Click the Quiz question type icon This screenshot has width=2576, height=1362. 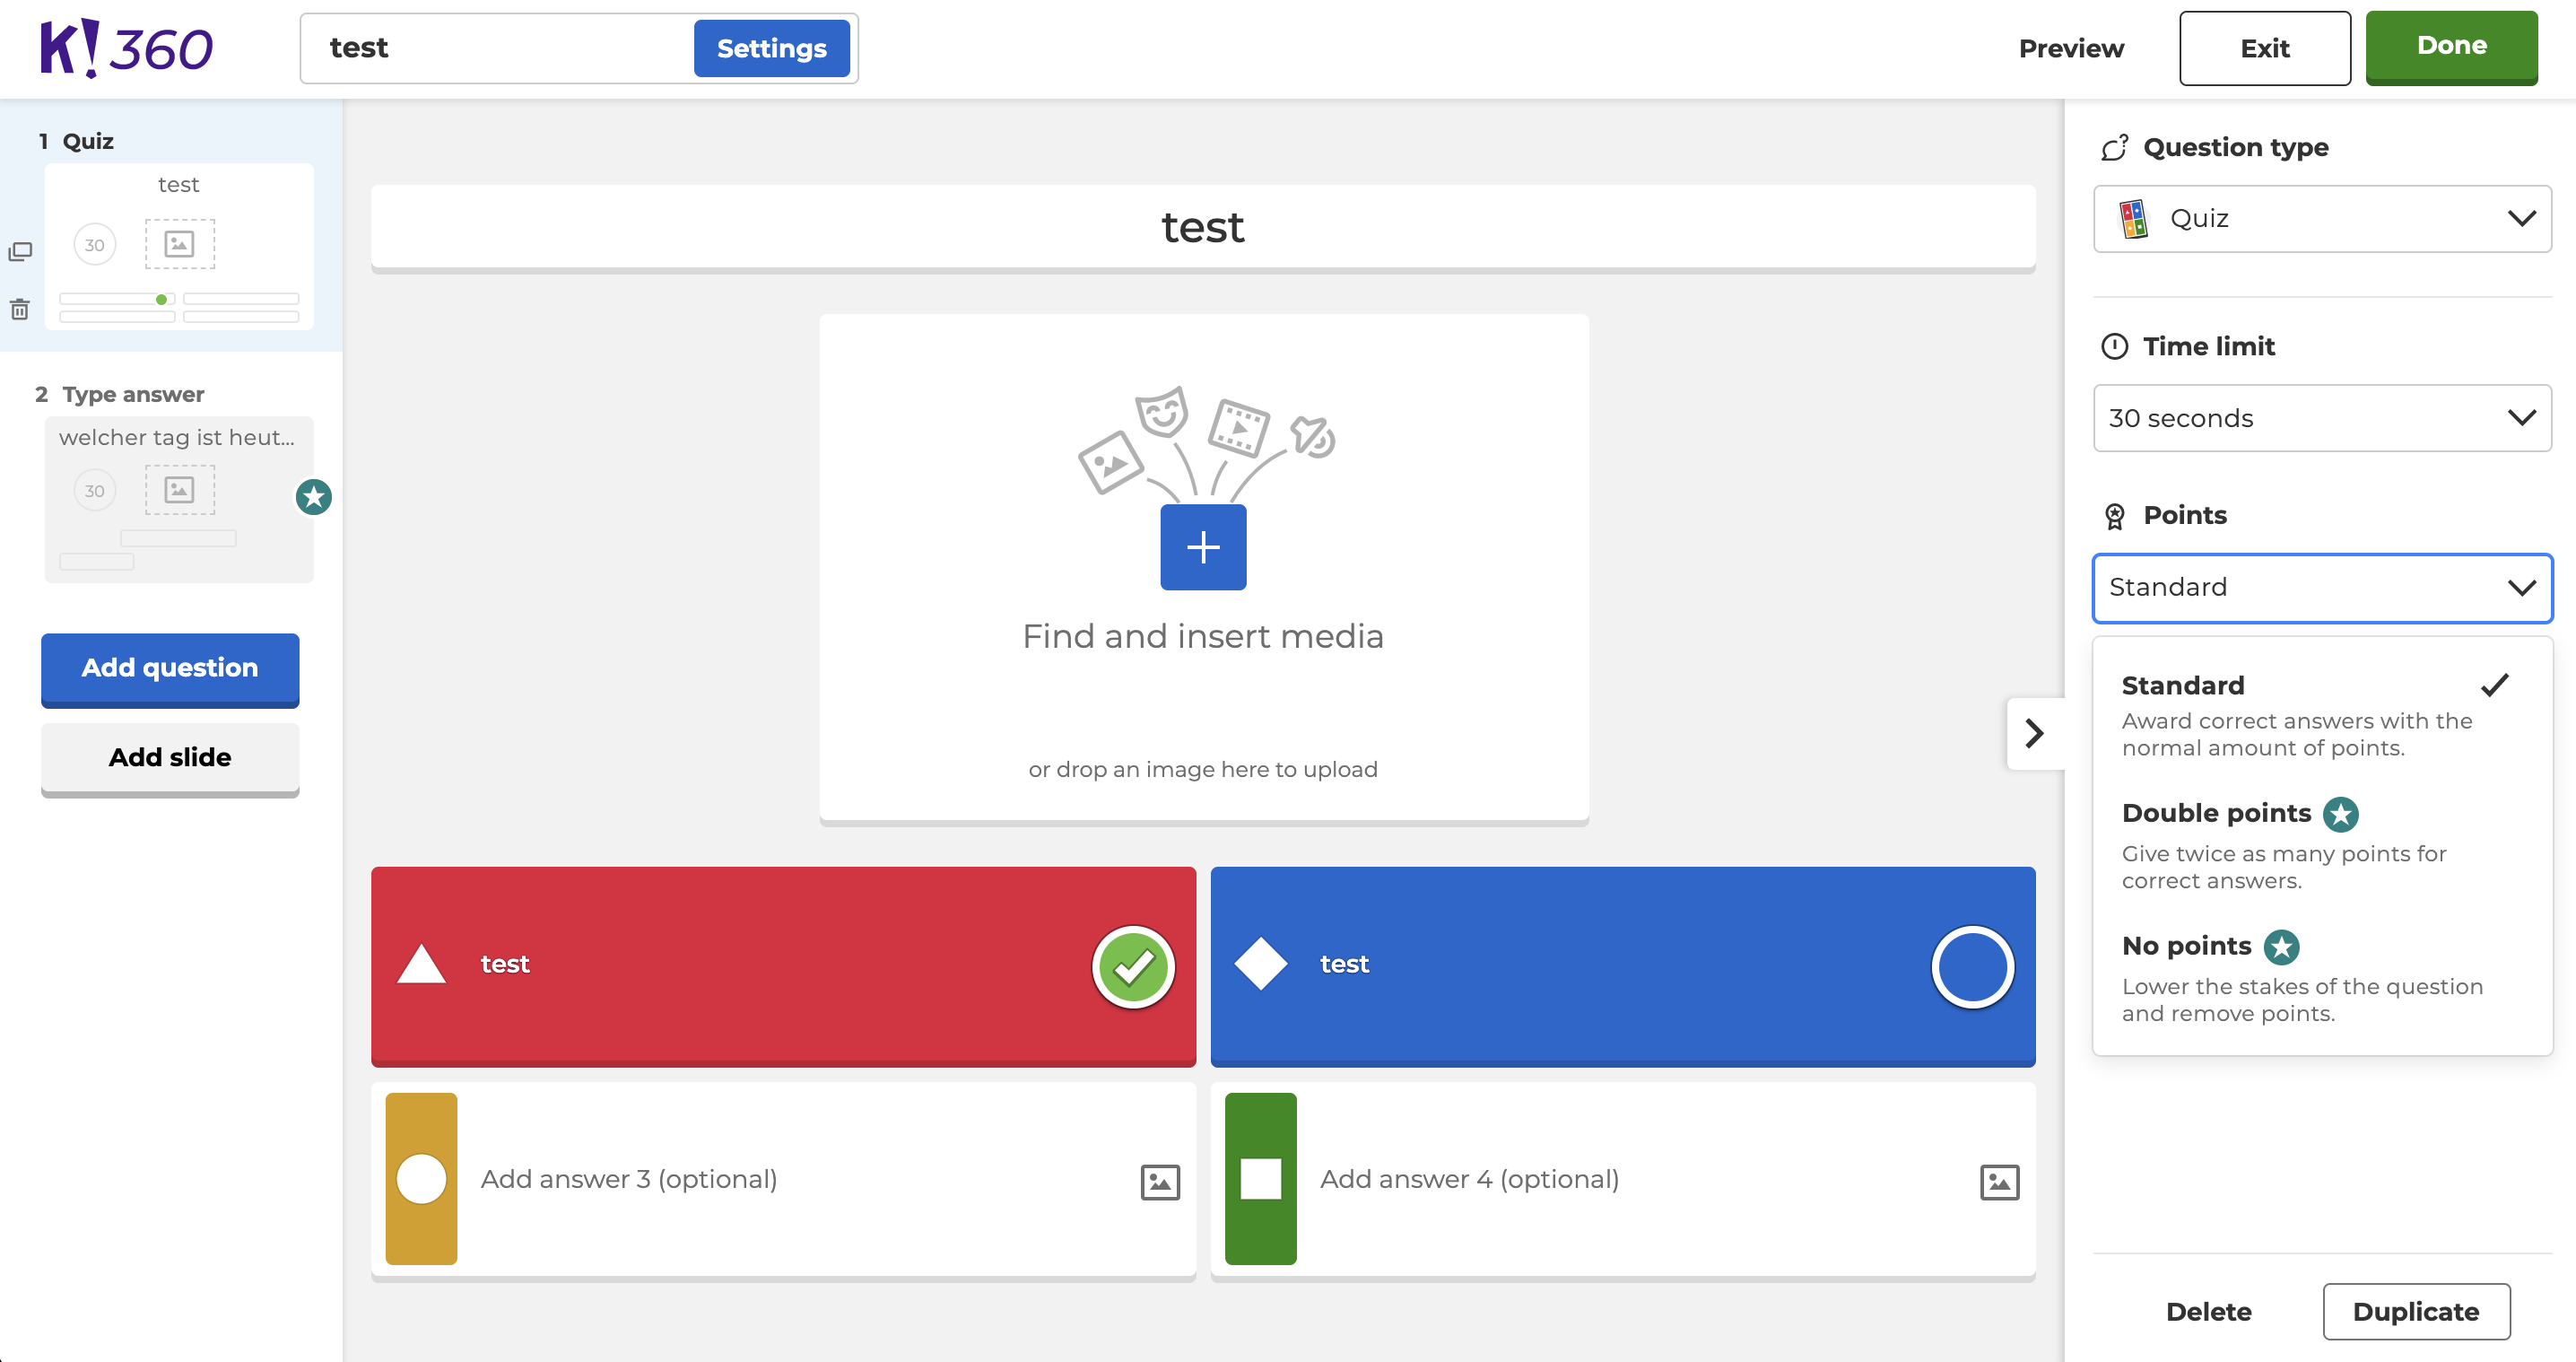2129,216
